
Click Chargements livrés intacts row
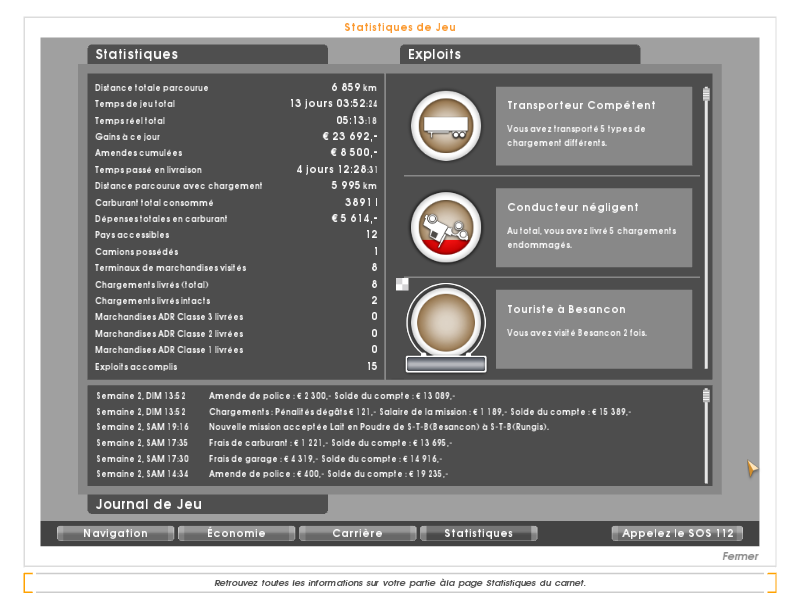click(x=236, y=301)
